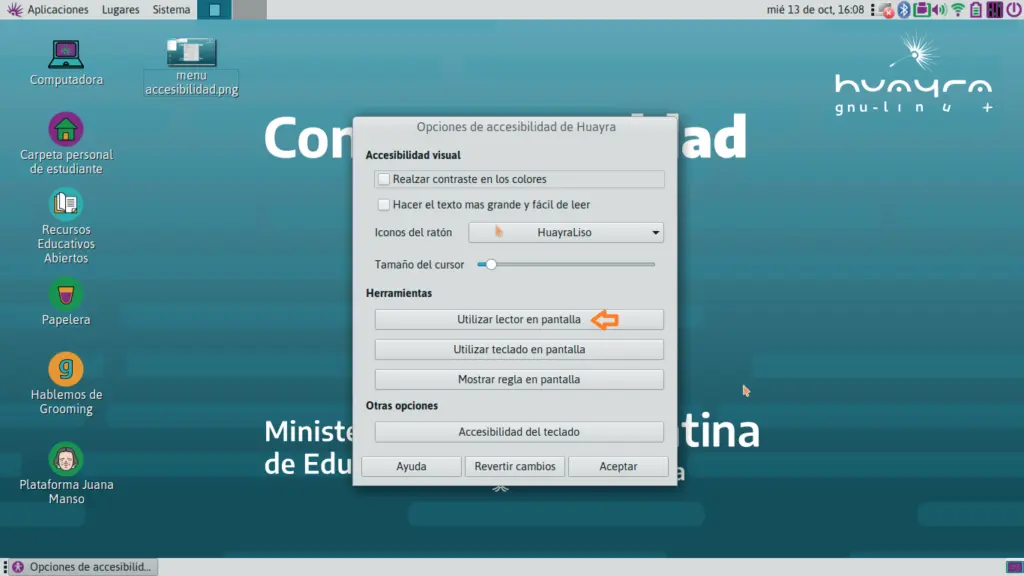This screenshot has height=576, width=1024.
Task: Click the Otras opciones section heading
Action: click(402, 406)
